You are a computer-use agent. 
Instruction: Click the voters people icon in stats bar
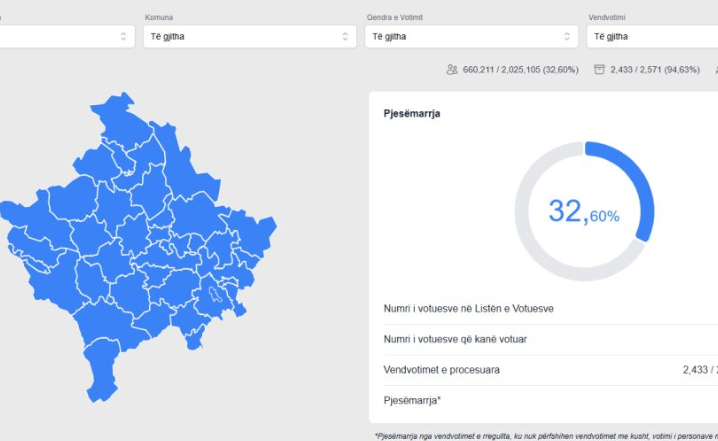(x=452, y=70)
